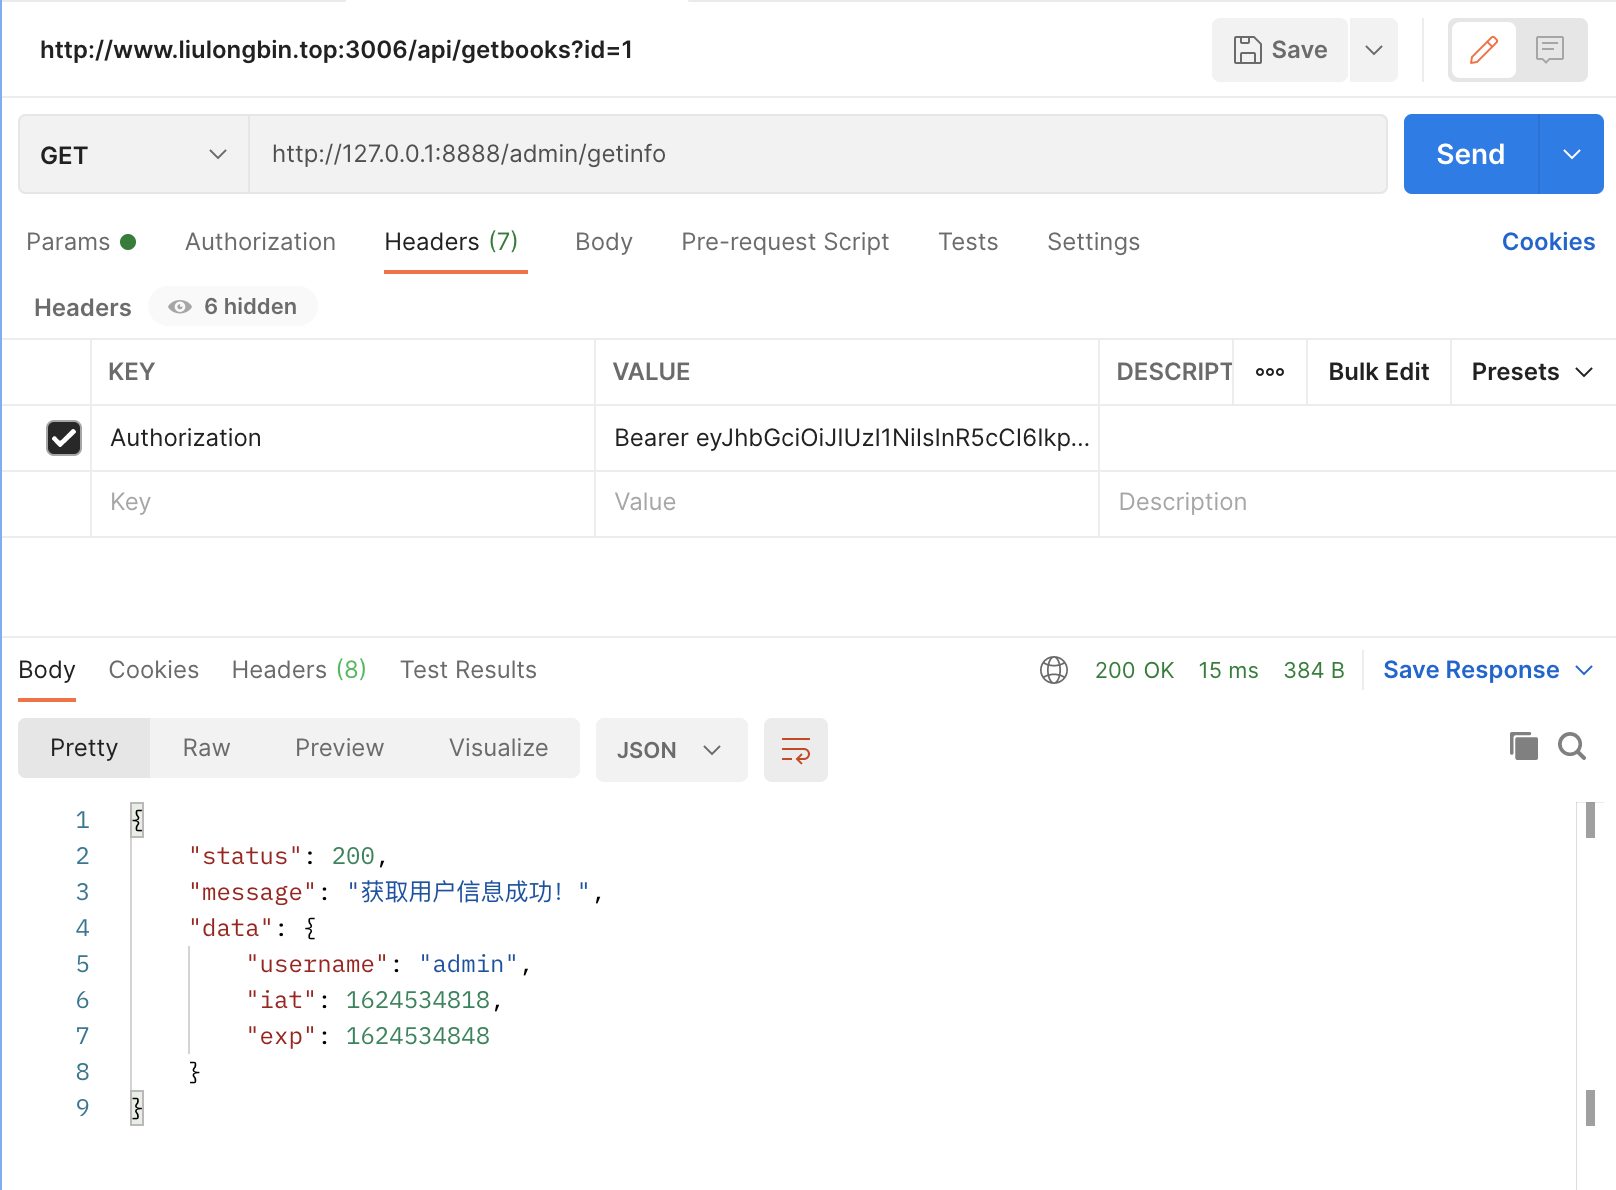This screenshot has width=1616, height=1190.
Task: Search the response body with magnifier icon
Action: point(1571,746)
